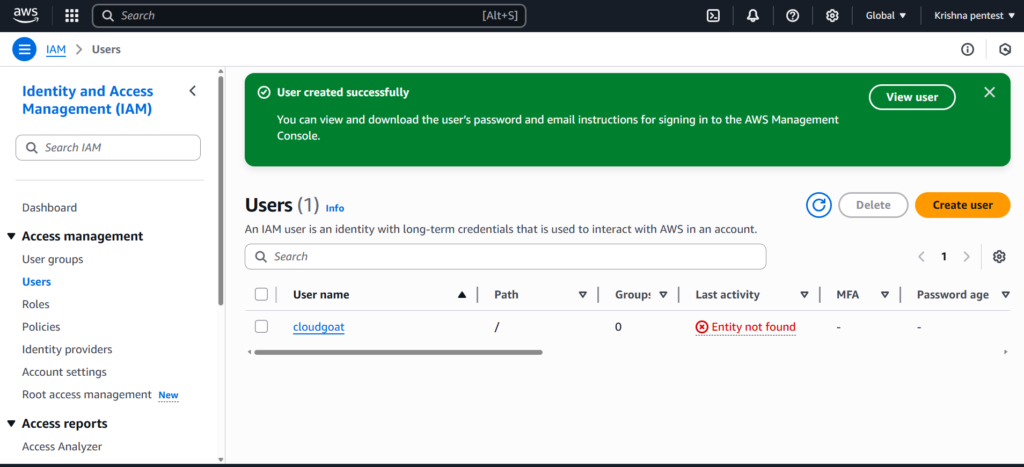Collapse the IAM sidebar with chevron
Image resolution: width=1024 pixels, height=467 pixels.
coord(193,91)
